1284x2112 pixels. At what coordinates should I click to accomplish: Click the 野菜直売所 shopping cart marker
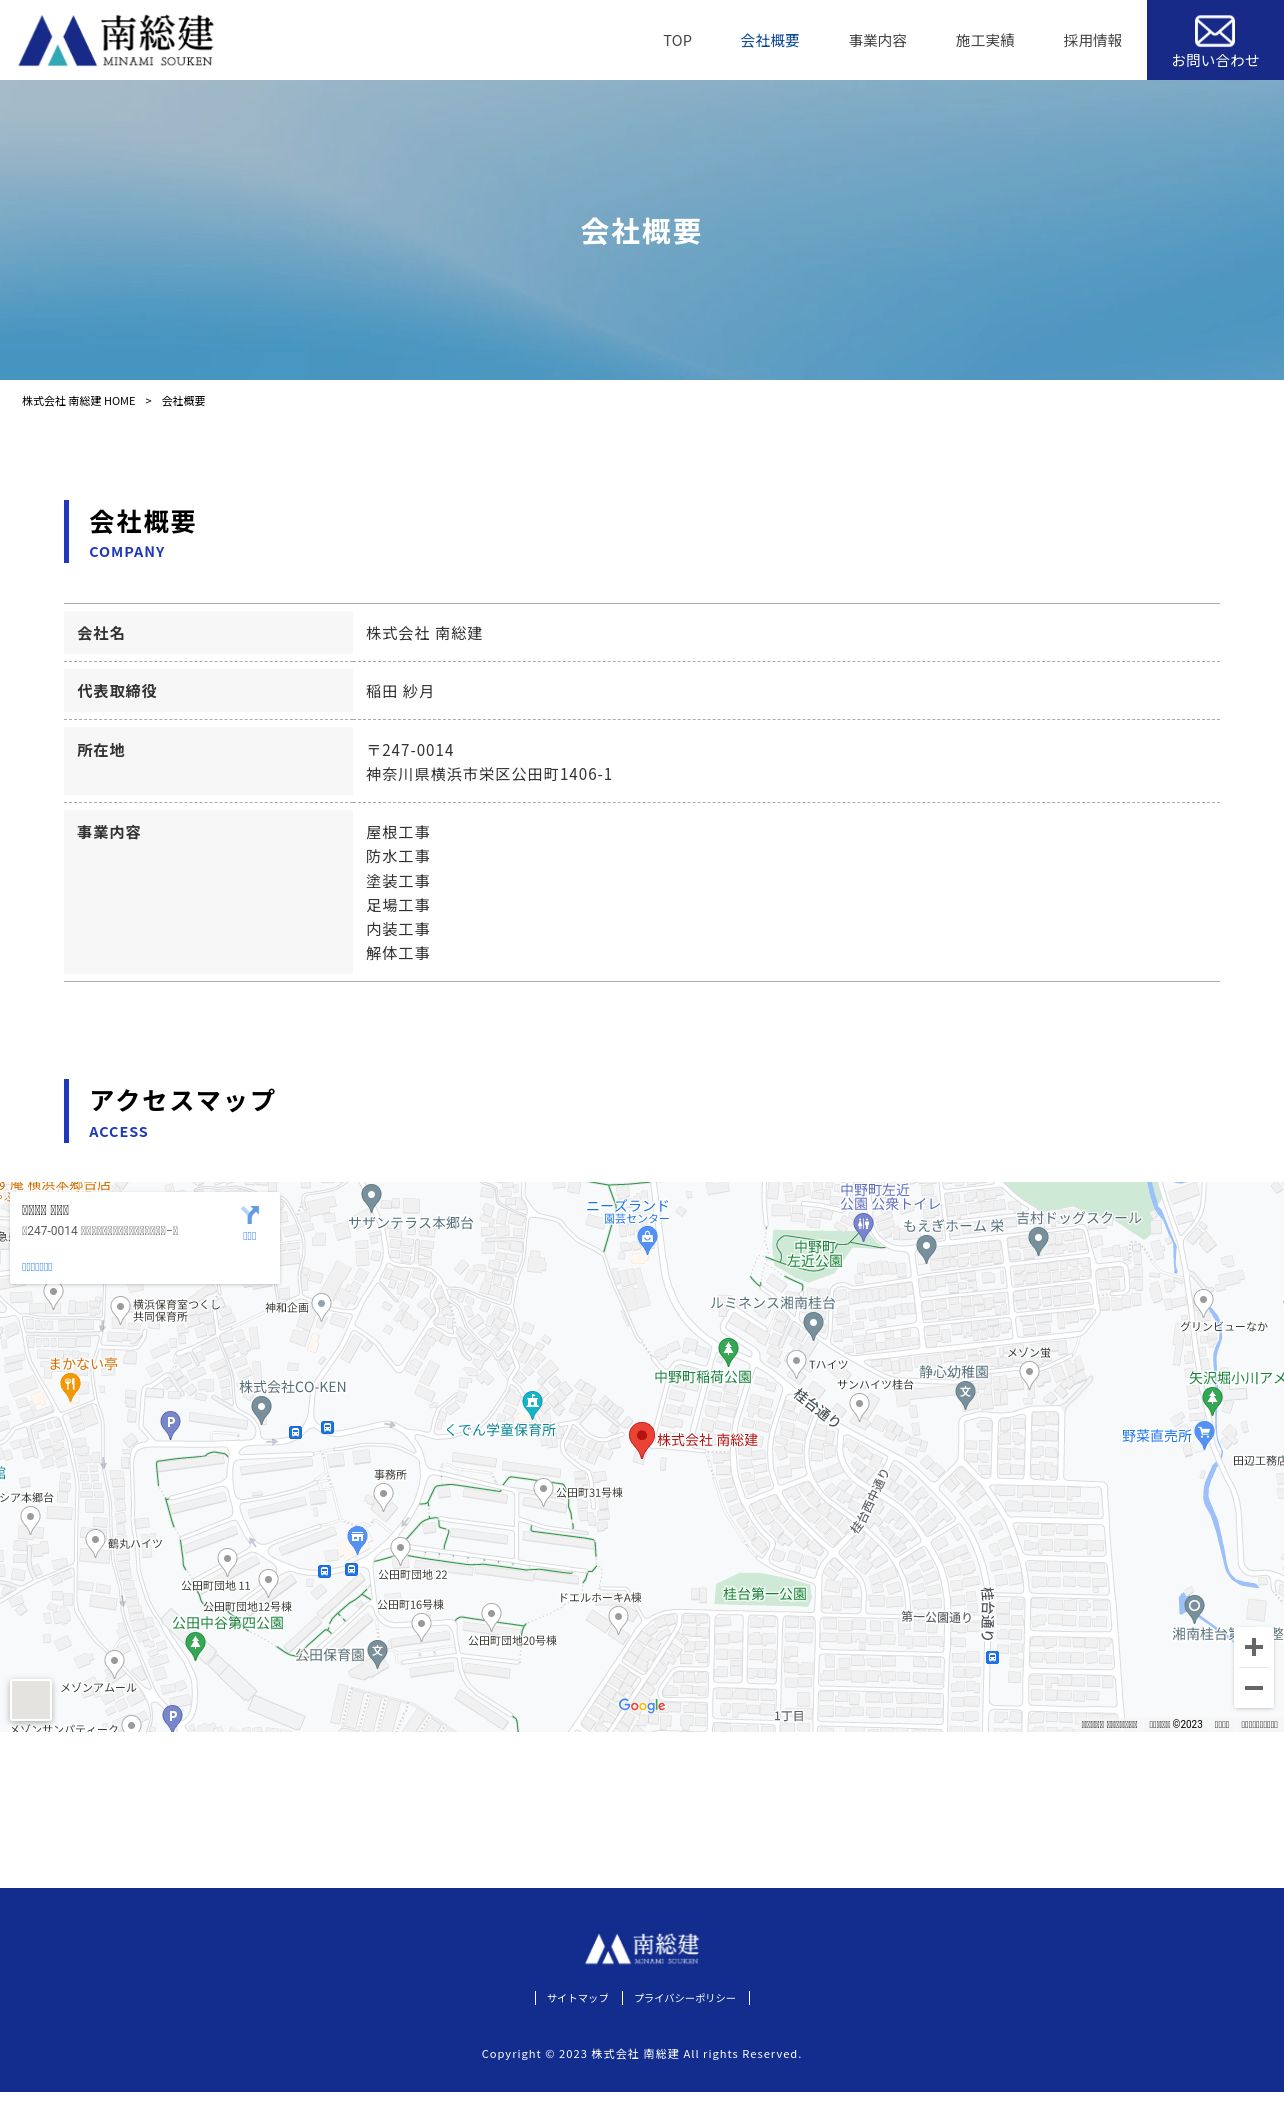1204,1435
